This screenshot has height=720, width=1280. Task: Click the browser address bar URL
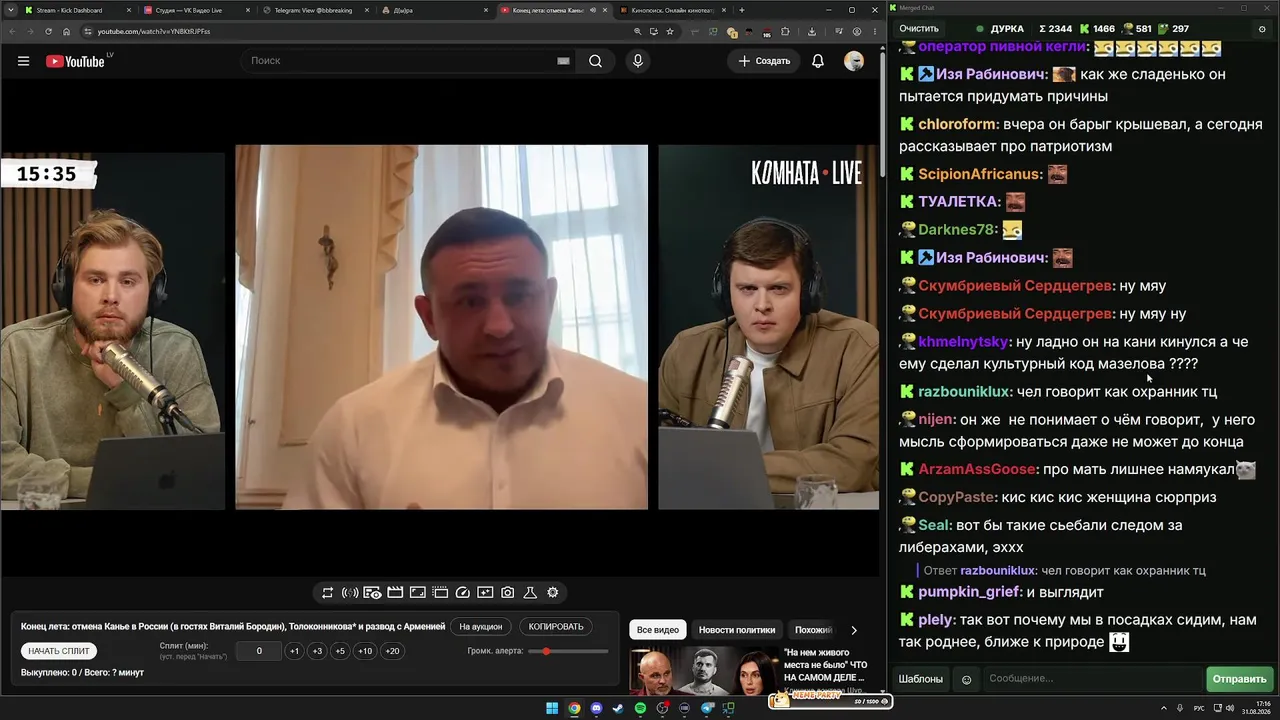point(154,31)
